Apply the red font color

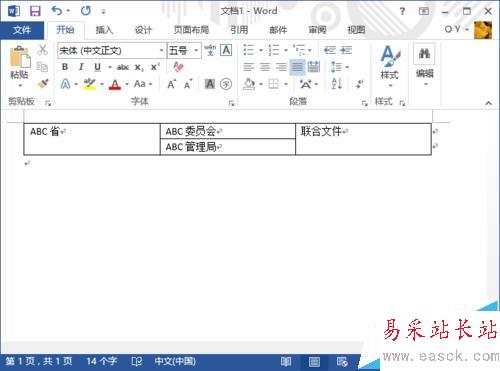[x=115, y=84]
